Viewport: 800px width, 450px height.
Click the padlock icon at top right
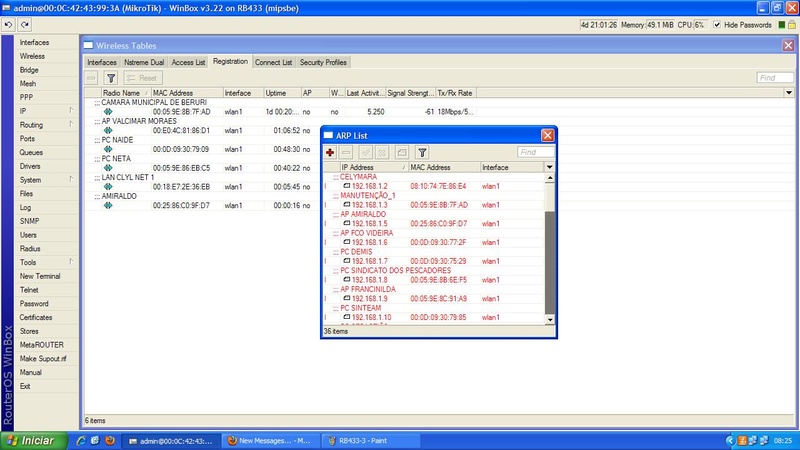click(792, 24)
